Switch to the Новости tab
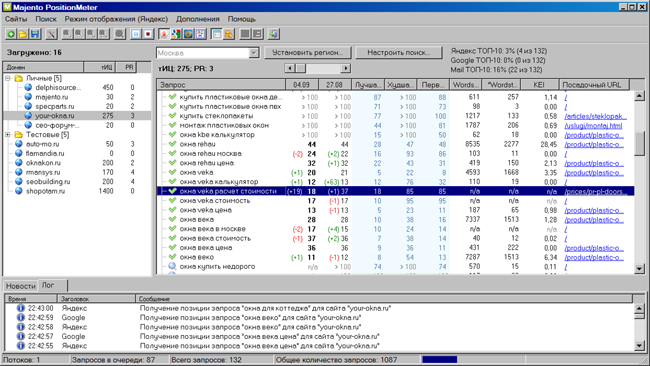This screenshot has width=650, height=366. pos(21,286)
